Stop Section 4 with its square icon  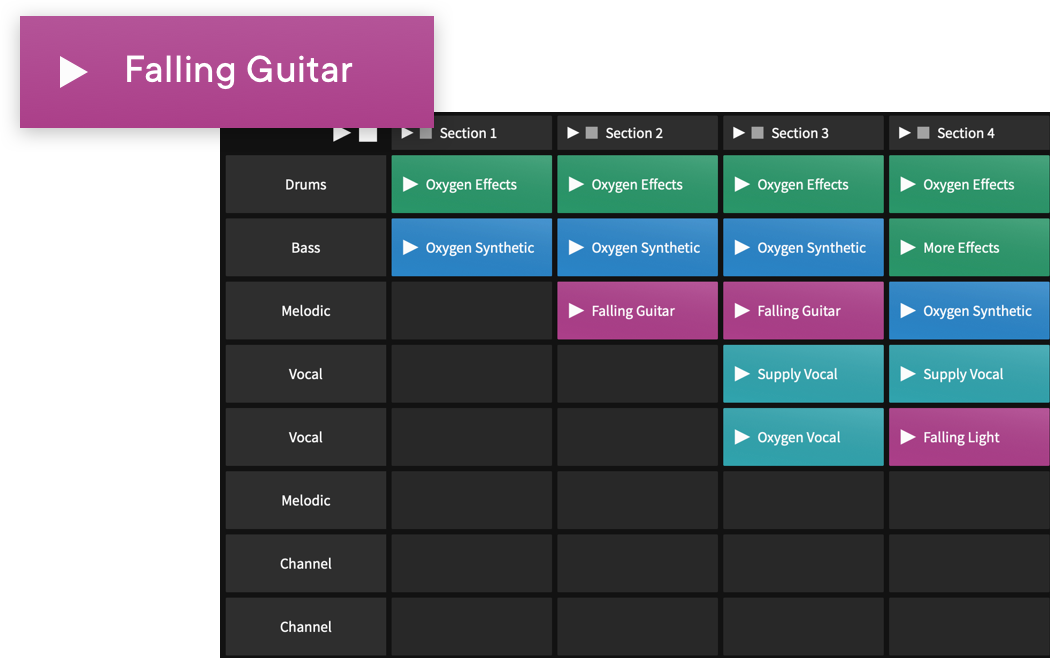point(924,133)
